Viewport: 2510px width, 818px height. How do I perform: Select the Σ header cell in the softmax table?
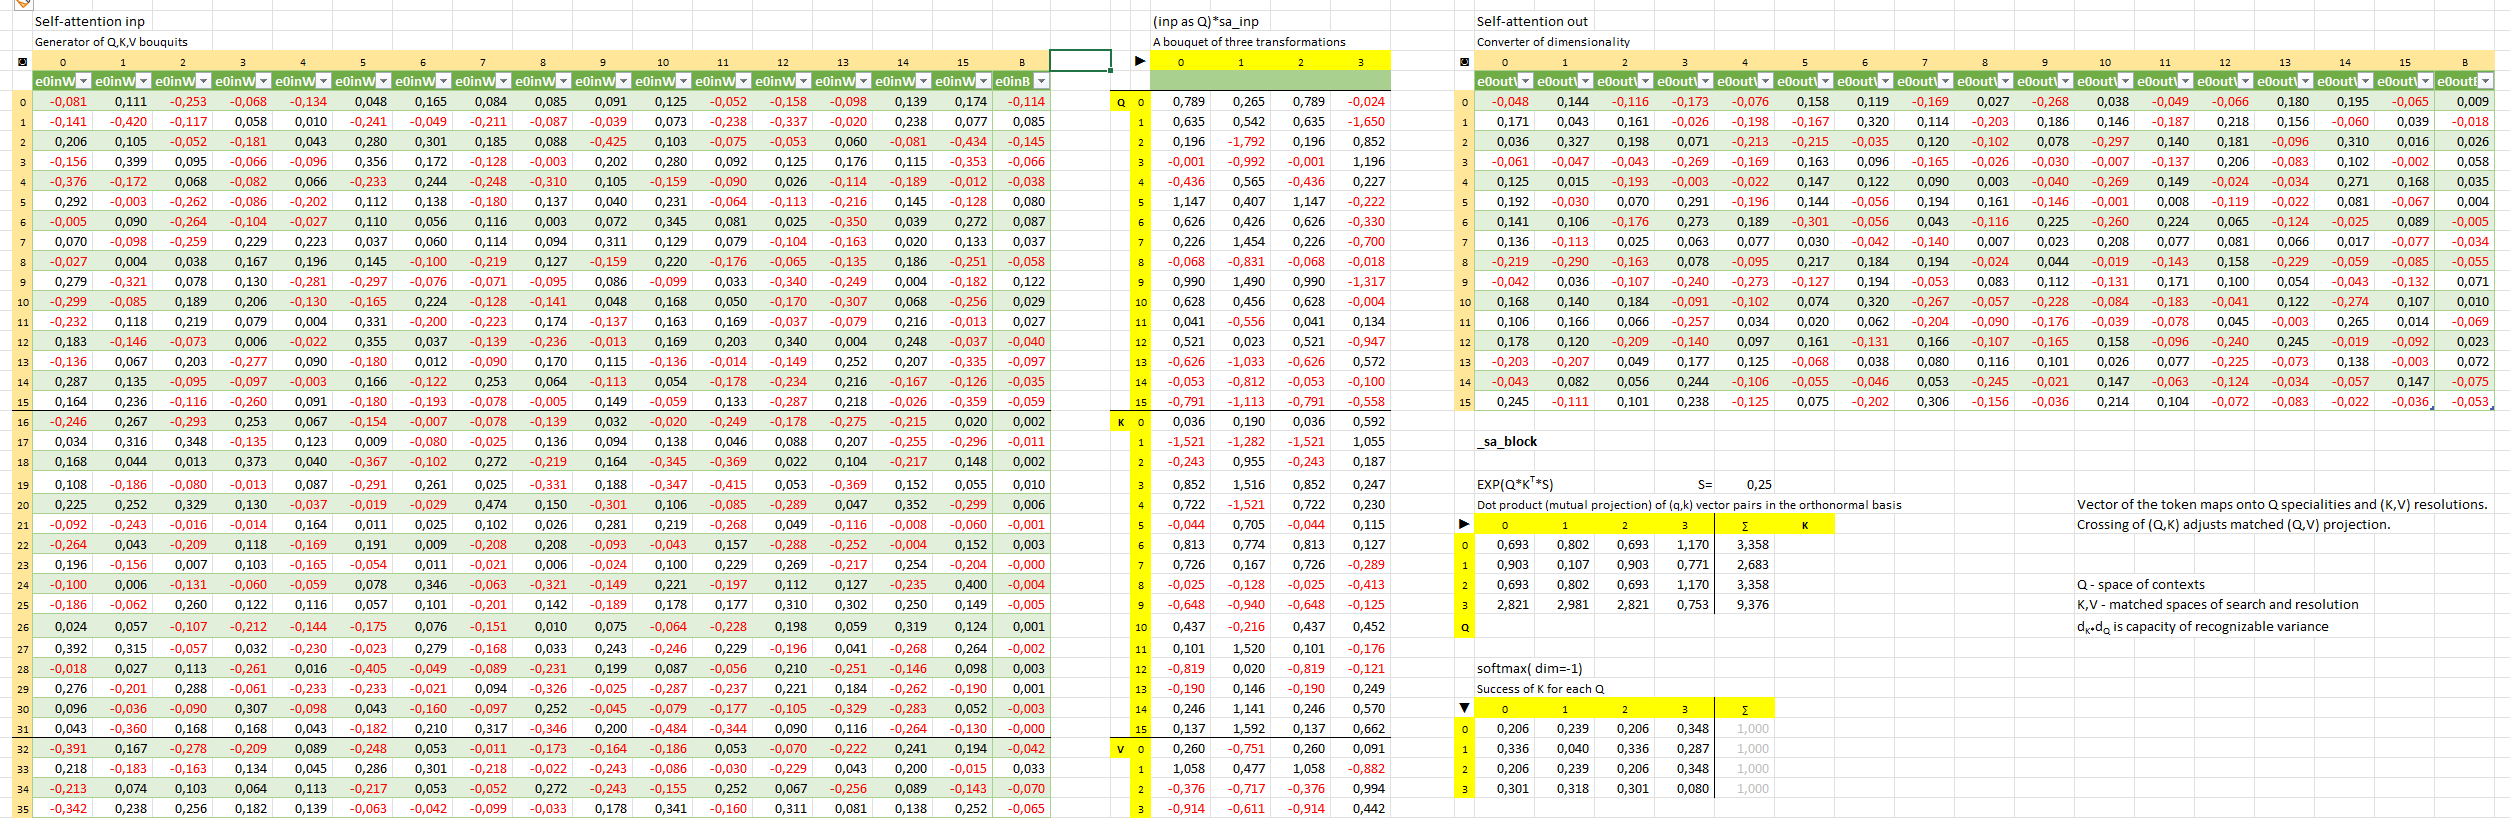point(1744,709)
